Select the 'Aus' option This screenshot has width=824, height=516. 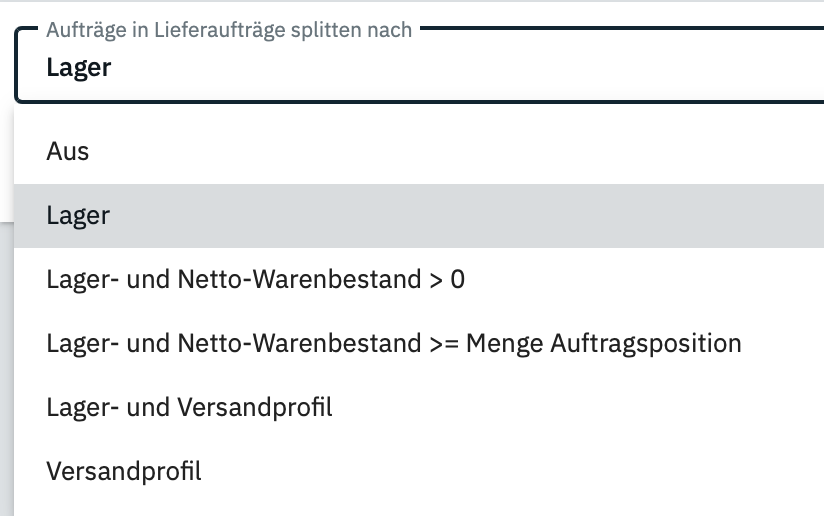[419, 151]
